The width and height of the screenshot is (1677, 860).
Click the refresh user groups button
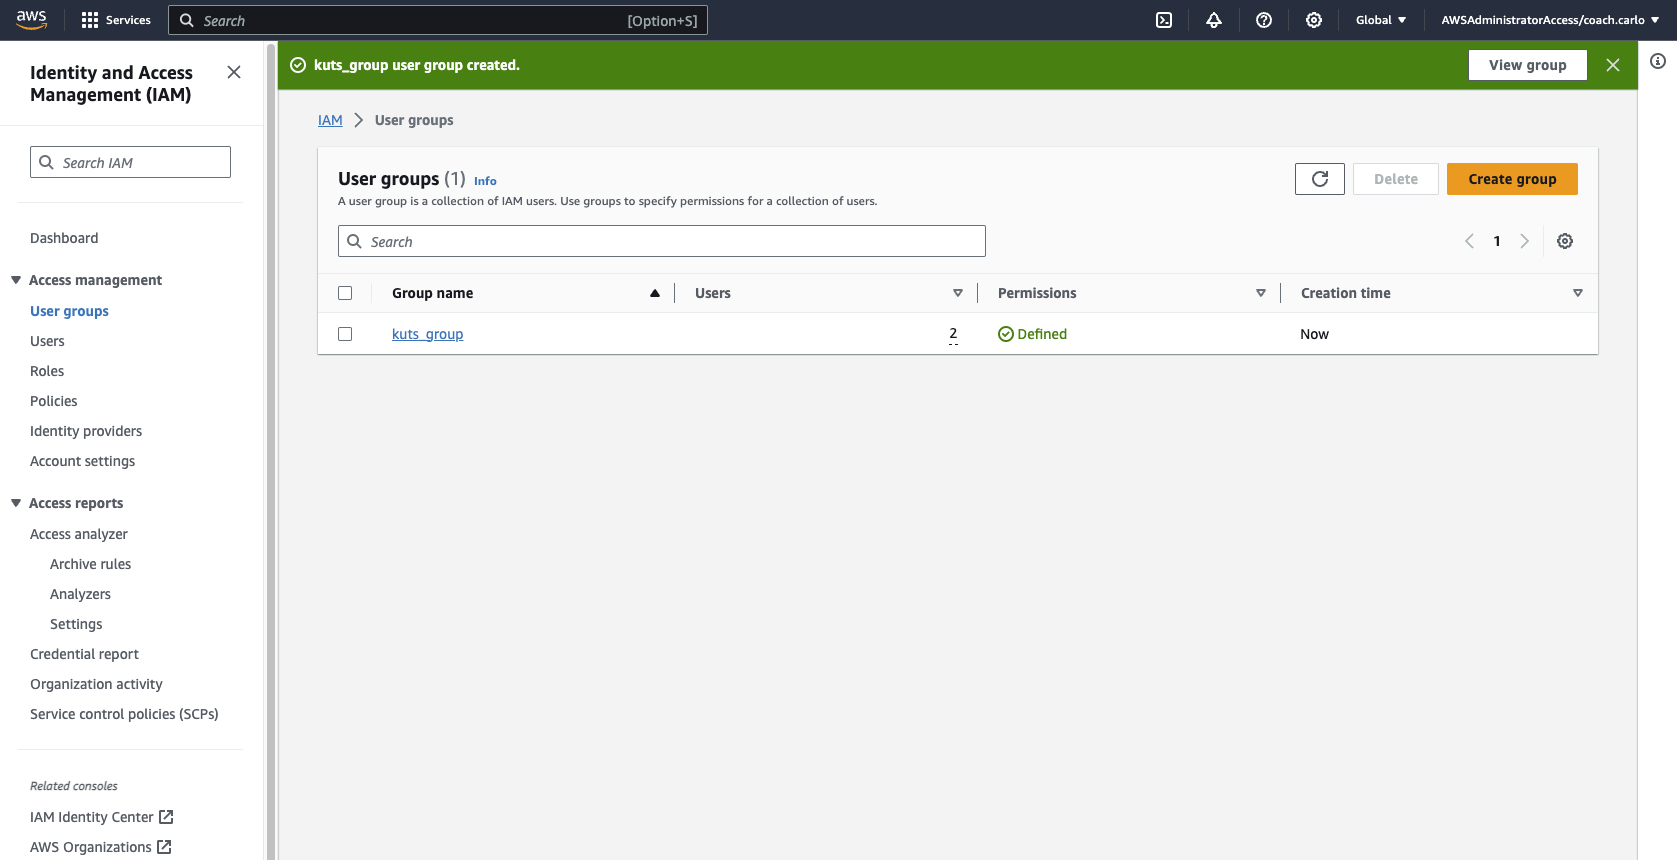[1319, 179]
